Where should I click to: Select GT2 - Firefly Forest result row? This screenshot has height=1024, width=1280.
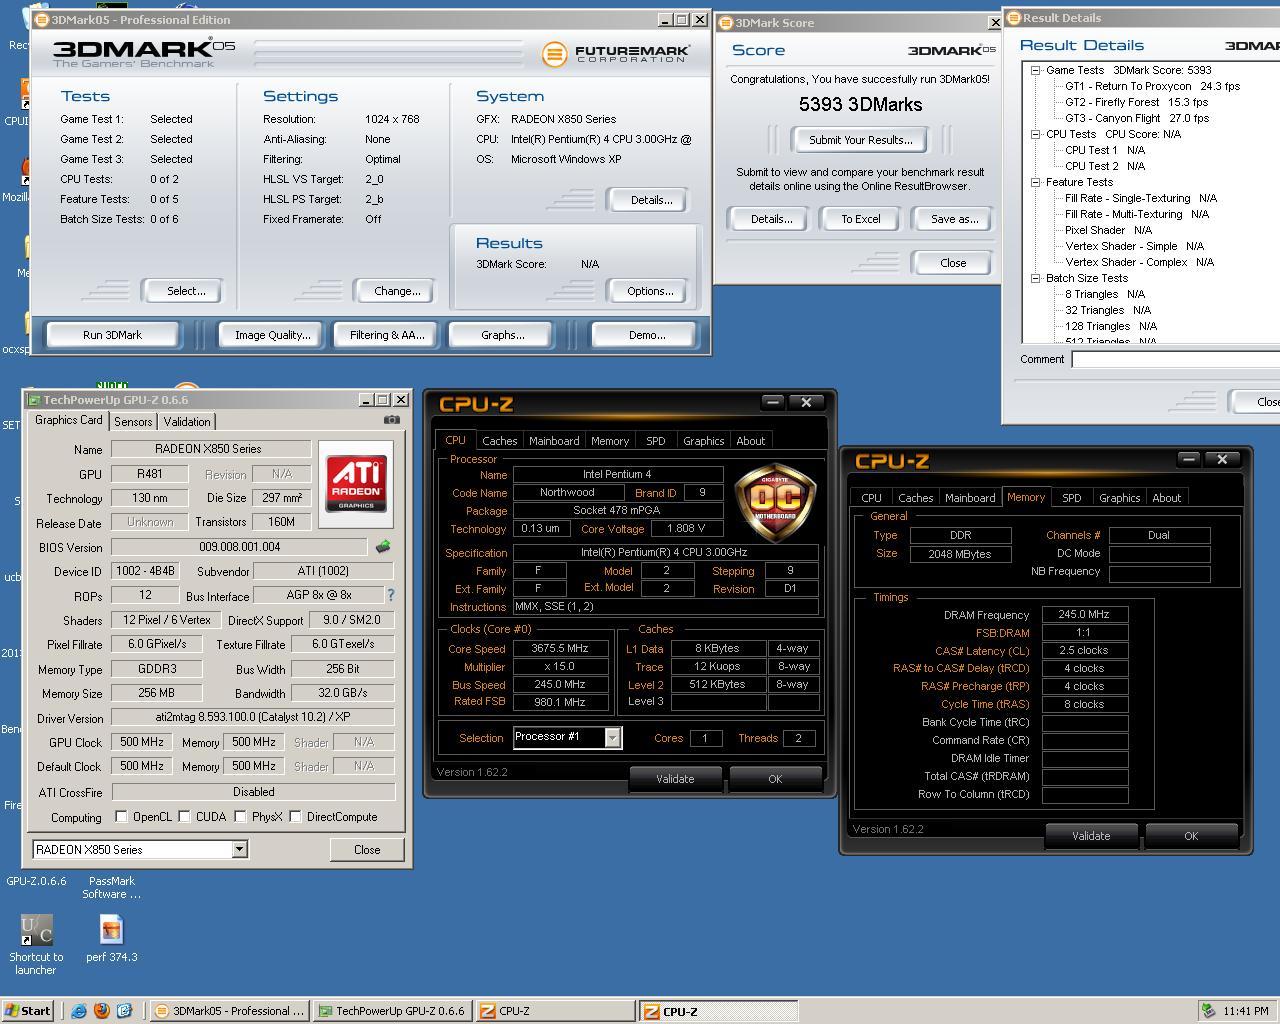(x=1136, y=102)
